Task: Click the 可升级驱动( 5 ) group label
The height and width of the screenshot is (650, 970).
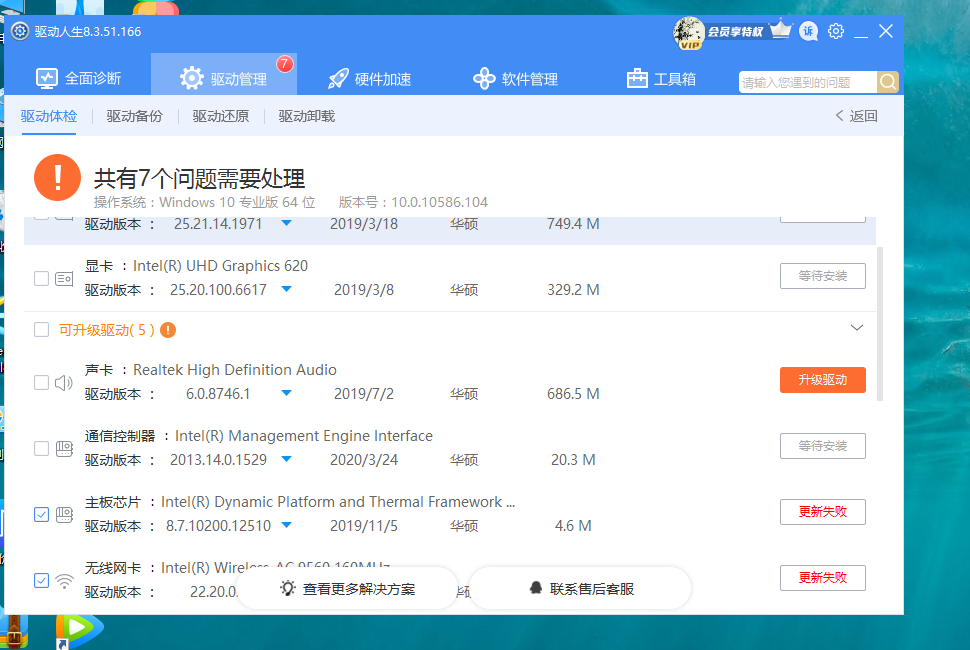Action: (x=106, y=330)
